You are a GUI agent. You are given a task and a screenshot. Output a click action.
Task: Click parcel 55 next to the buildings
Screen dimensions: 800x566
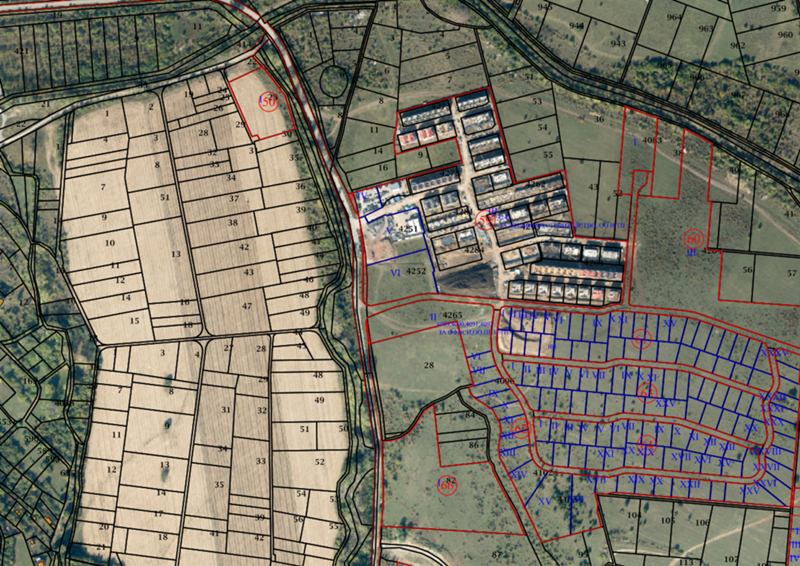point(547,154)
